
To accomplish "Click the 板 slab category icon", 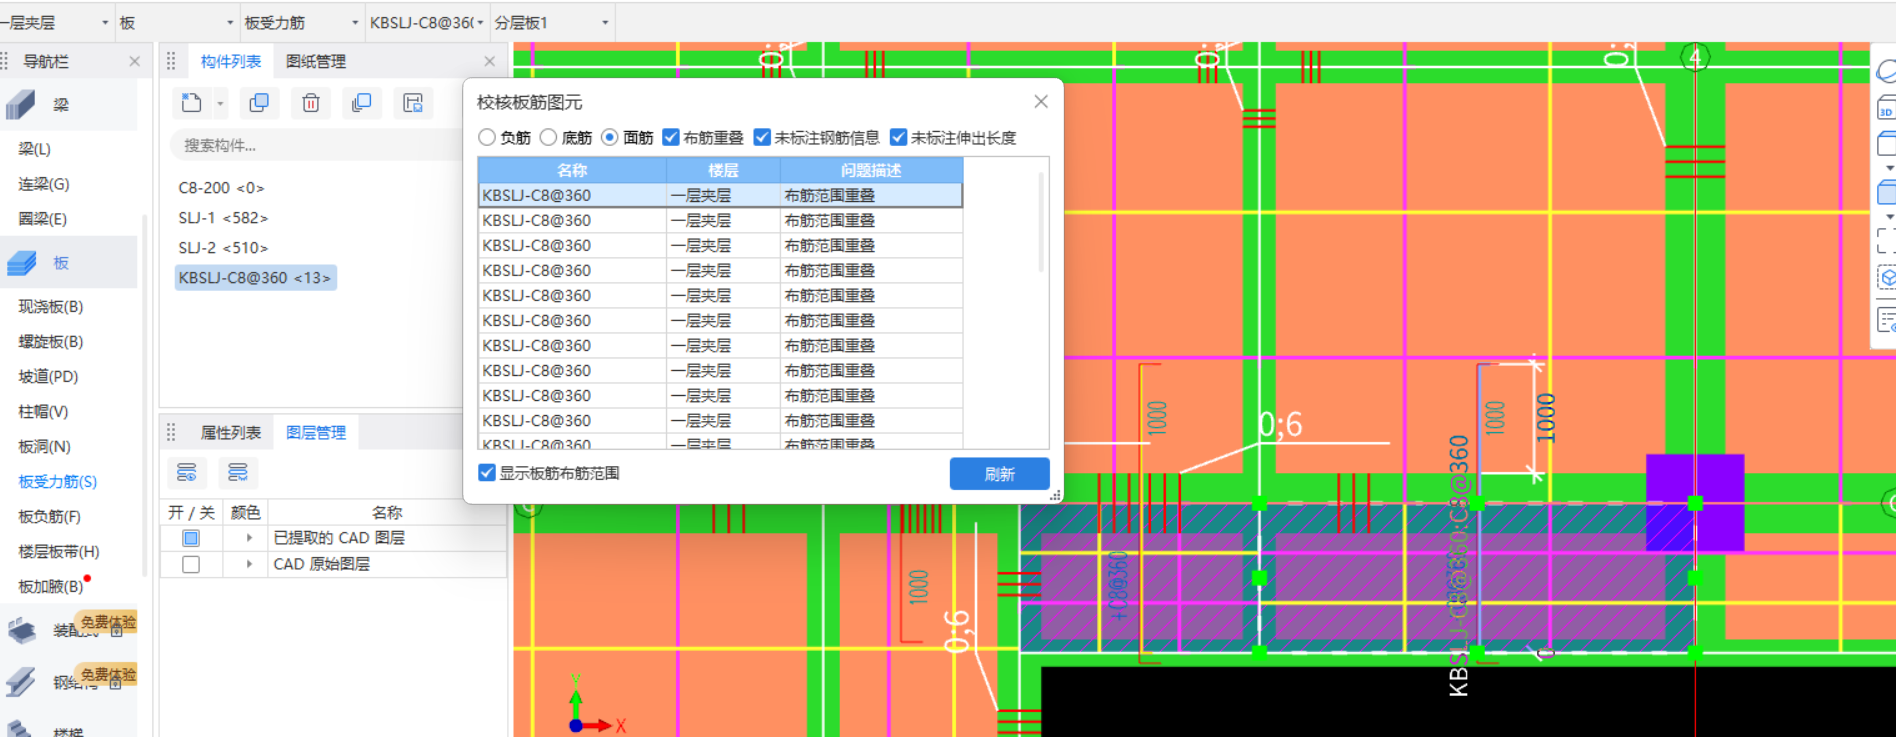I will (x=21, y=263).
